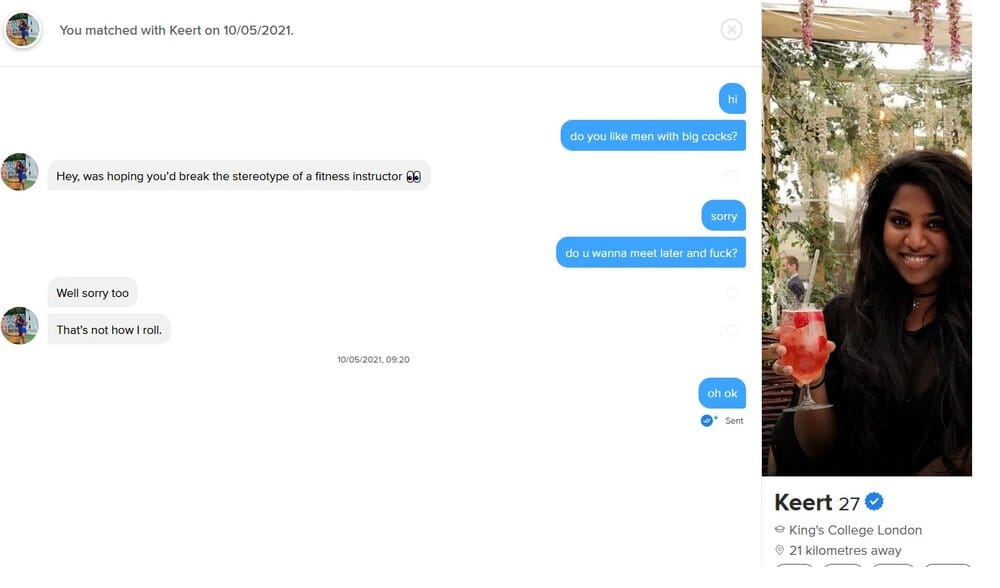Image resolution: width=1000 pixels, height=588 pixels.
Task: Click the read receipt double-check icon
Action: click(707, 420)
